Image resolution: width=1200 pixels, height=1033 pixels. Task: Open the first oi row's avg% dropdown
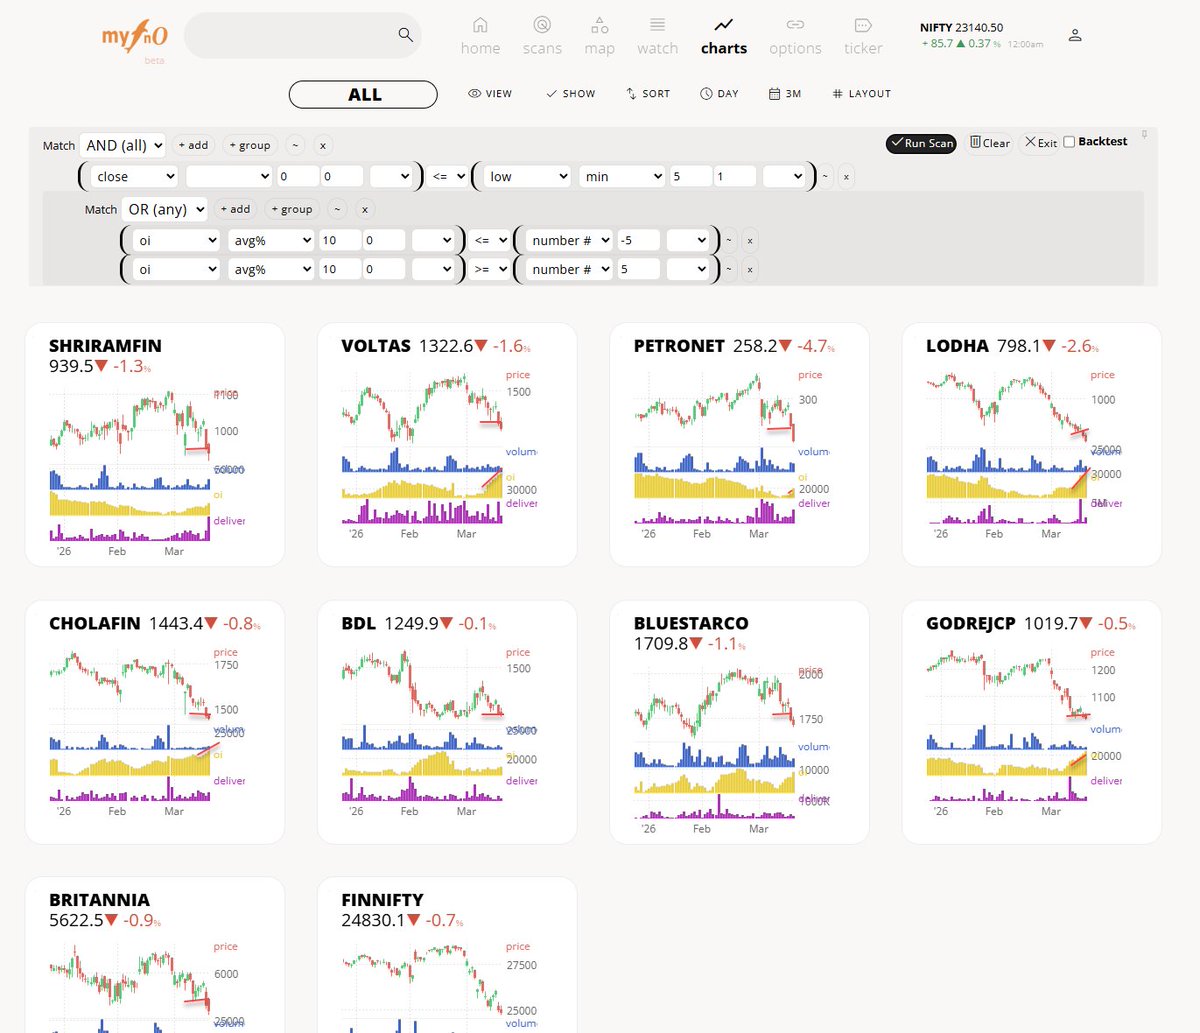tap(271, 240)
